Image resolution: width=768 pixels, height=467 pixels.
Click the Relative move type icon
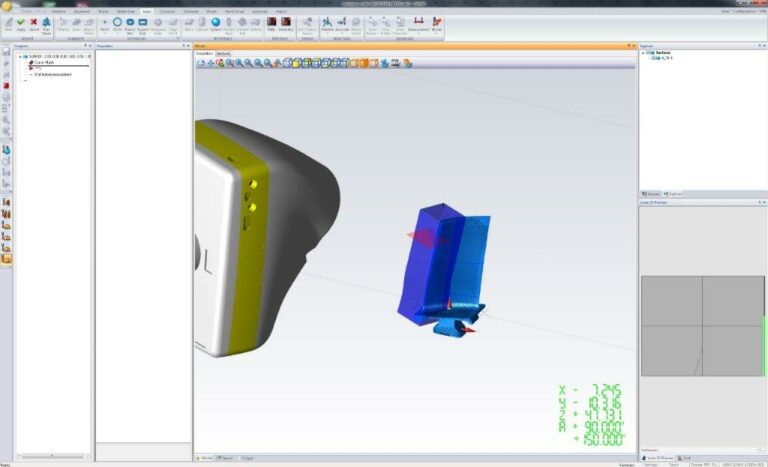[x=327, y=22]
